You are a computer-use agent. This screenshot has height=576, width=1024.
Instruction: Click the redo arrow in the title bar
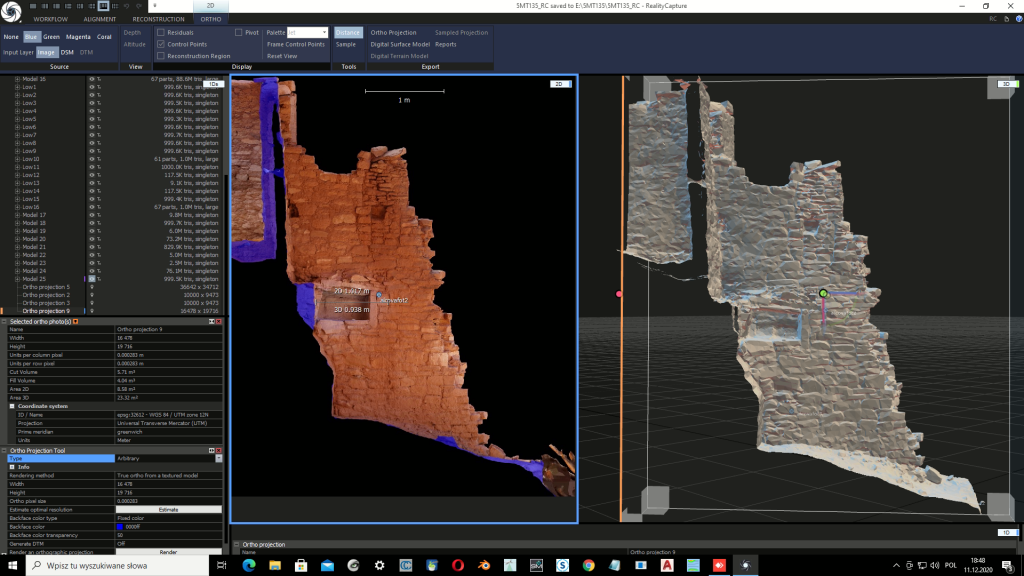click(x=139, y=6)
